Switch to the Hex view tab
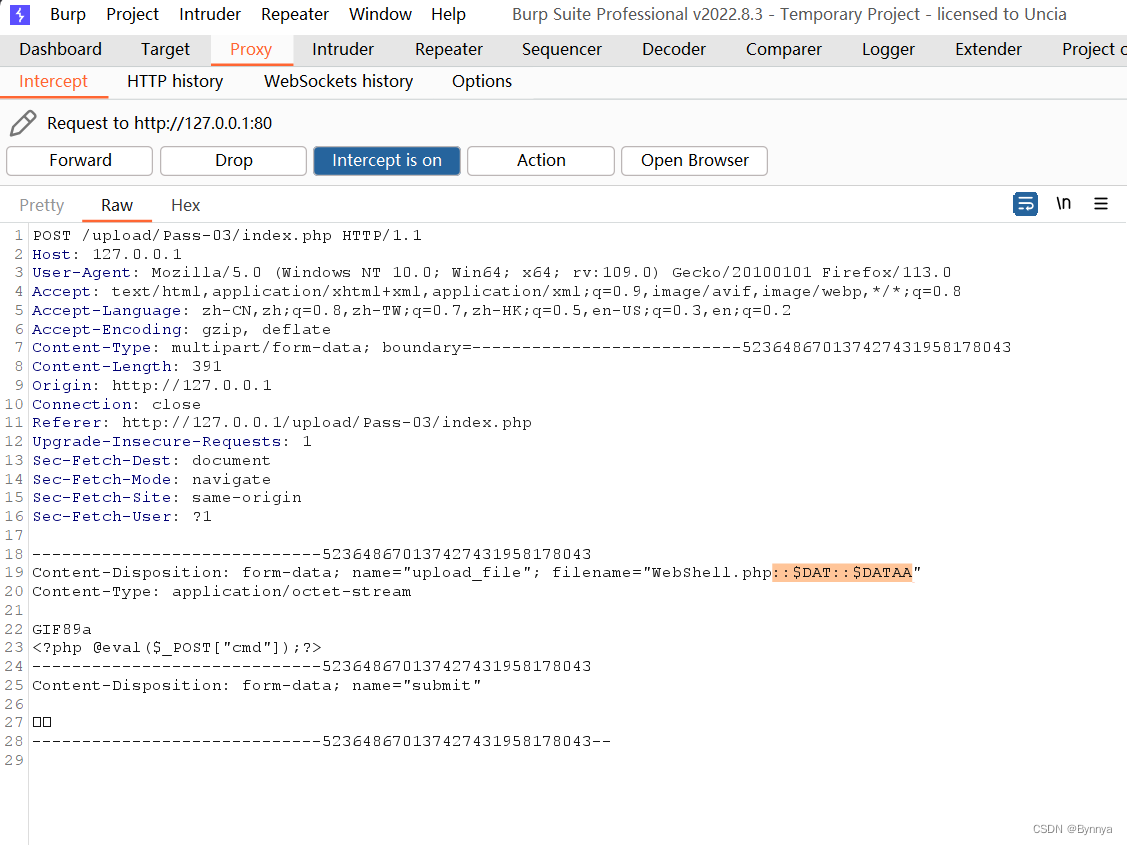The height and width of the screenshot is (845, 1127). 185,206
